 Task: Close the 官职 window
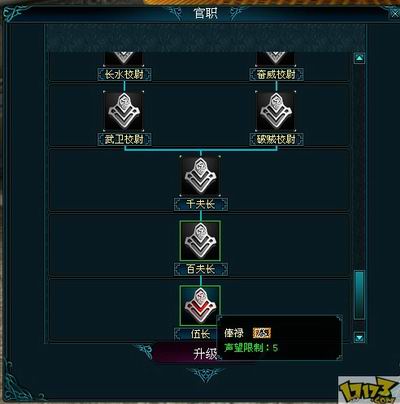[x=394, y=14]
